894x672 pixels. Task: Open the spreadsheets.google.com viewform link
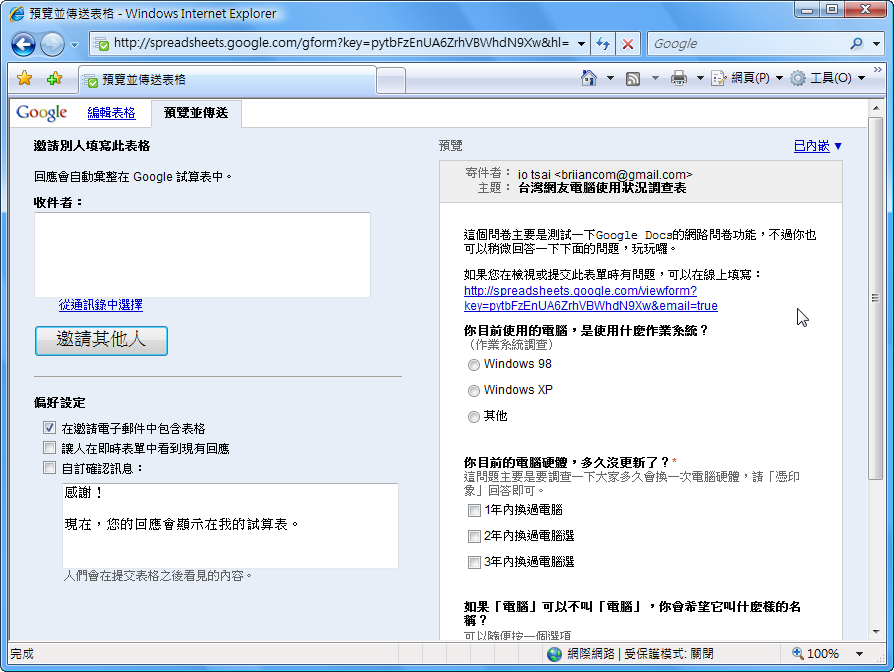click(591, 298)
